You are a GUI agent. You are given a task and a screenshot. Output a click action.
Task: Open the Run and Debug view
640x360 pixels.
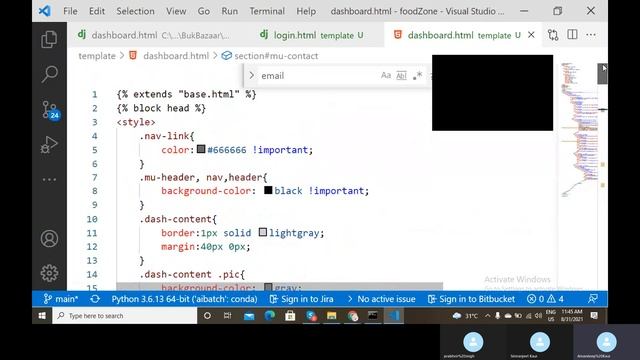(49, 144)
